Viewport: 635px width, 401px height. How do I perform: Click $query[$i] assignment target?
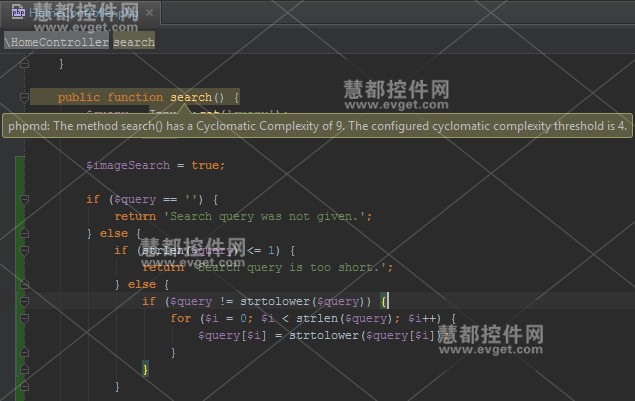point(232,335)
